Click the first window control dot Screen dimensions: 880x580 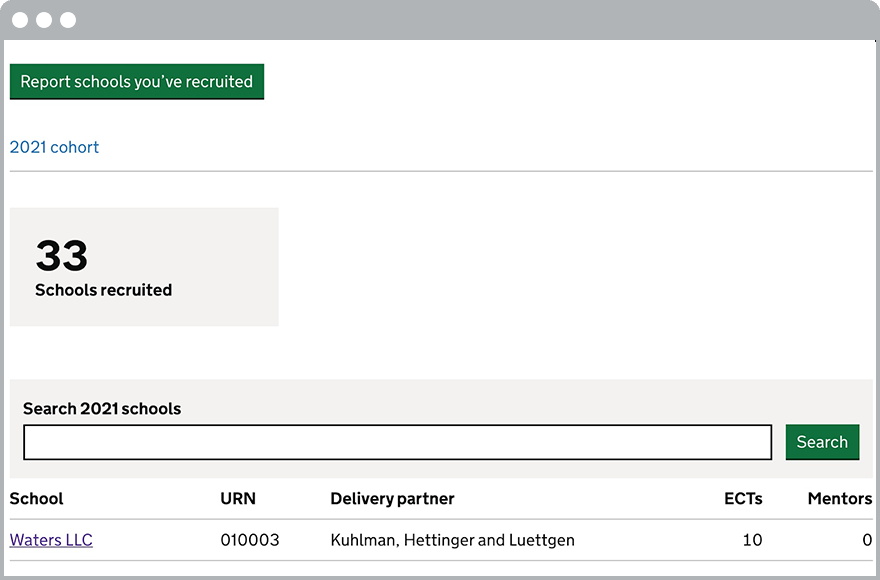(x=20, y=20)
